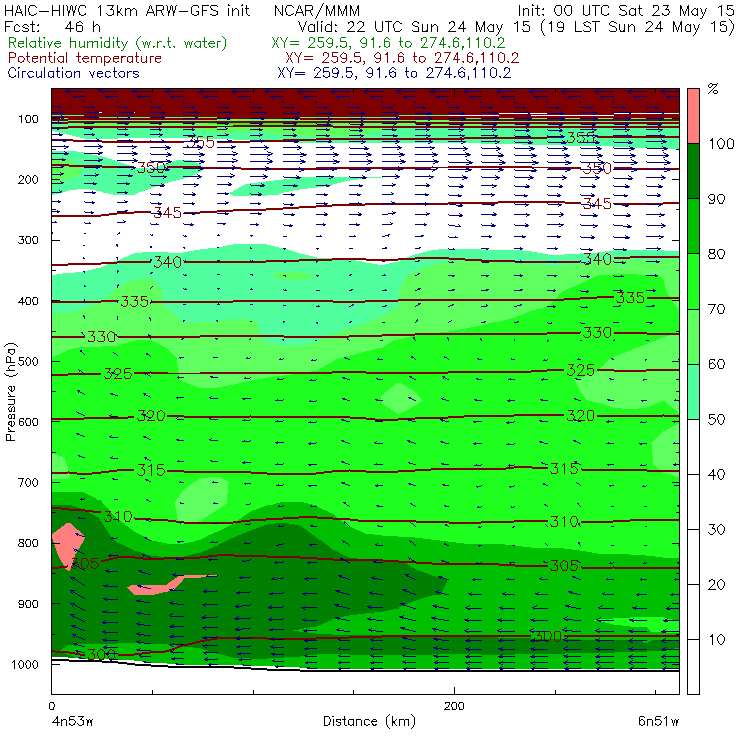The height and width of the screenshot is (740, 740).
Task: Select the 'NCAR/MMM' header text
Action: (317, 10)
